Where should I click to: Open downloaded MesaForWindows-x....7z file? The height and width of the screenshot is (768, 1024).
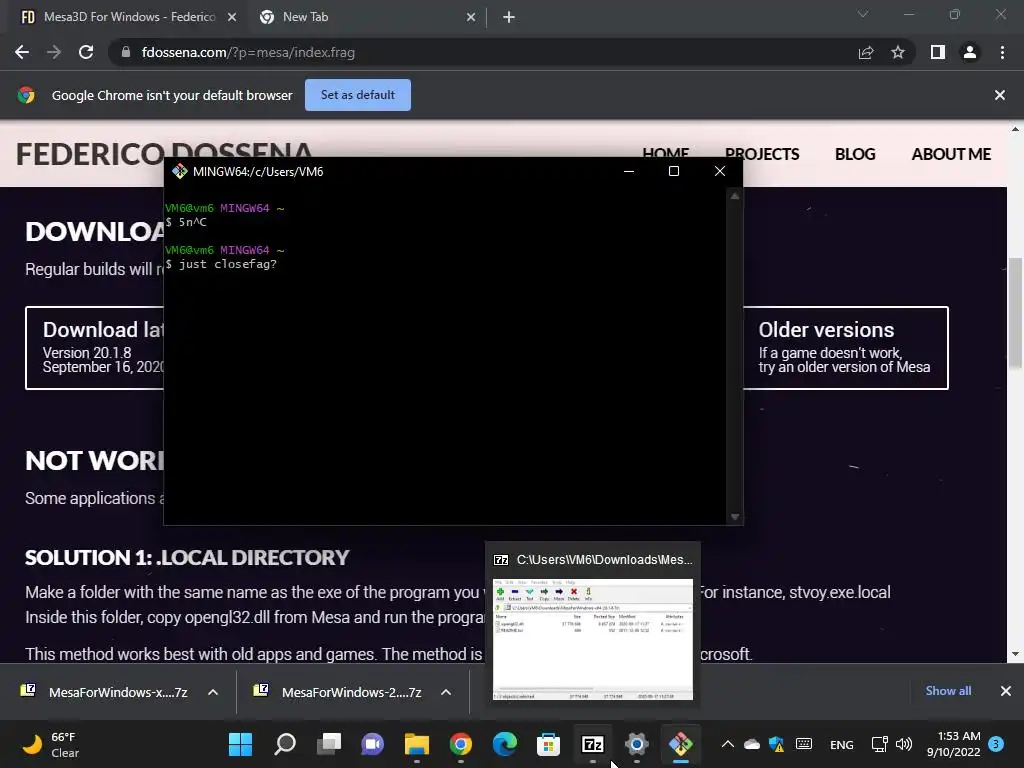105,692
